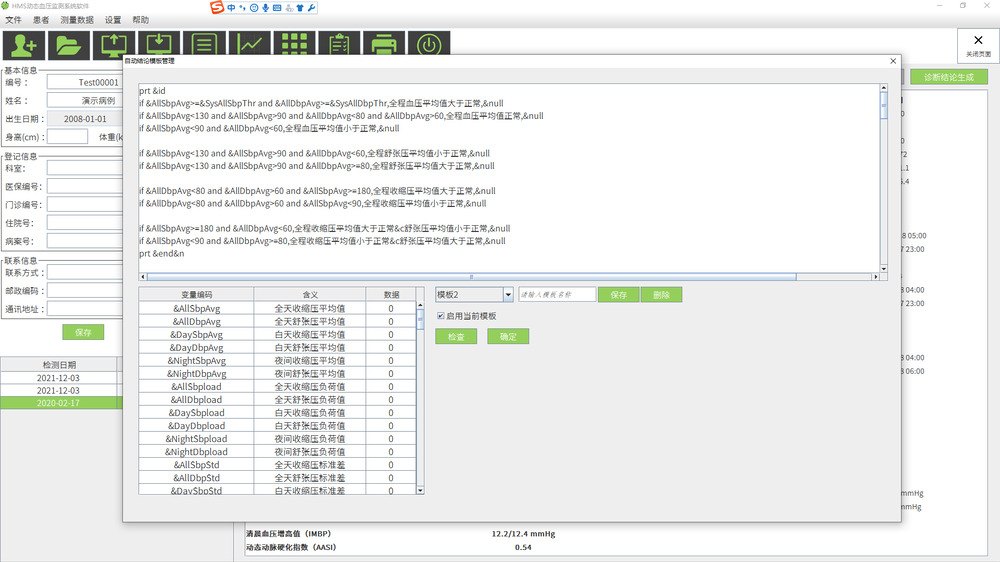Click the grid view toolbar icon
The width and height of the screenshot is (1000, 562).
click(294, 45)
